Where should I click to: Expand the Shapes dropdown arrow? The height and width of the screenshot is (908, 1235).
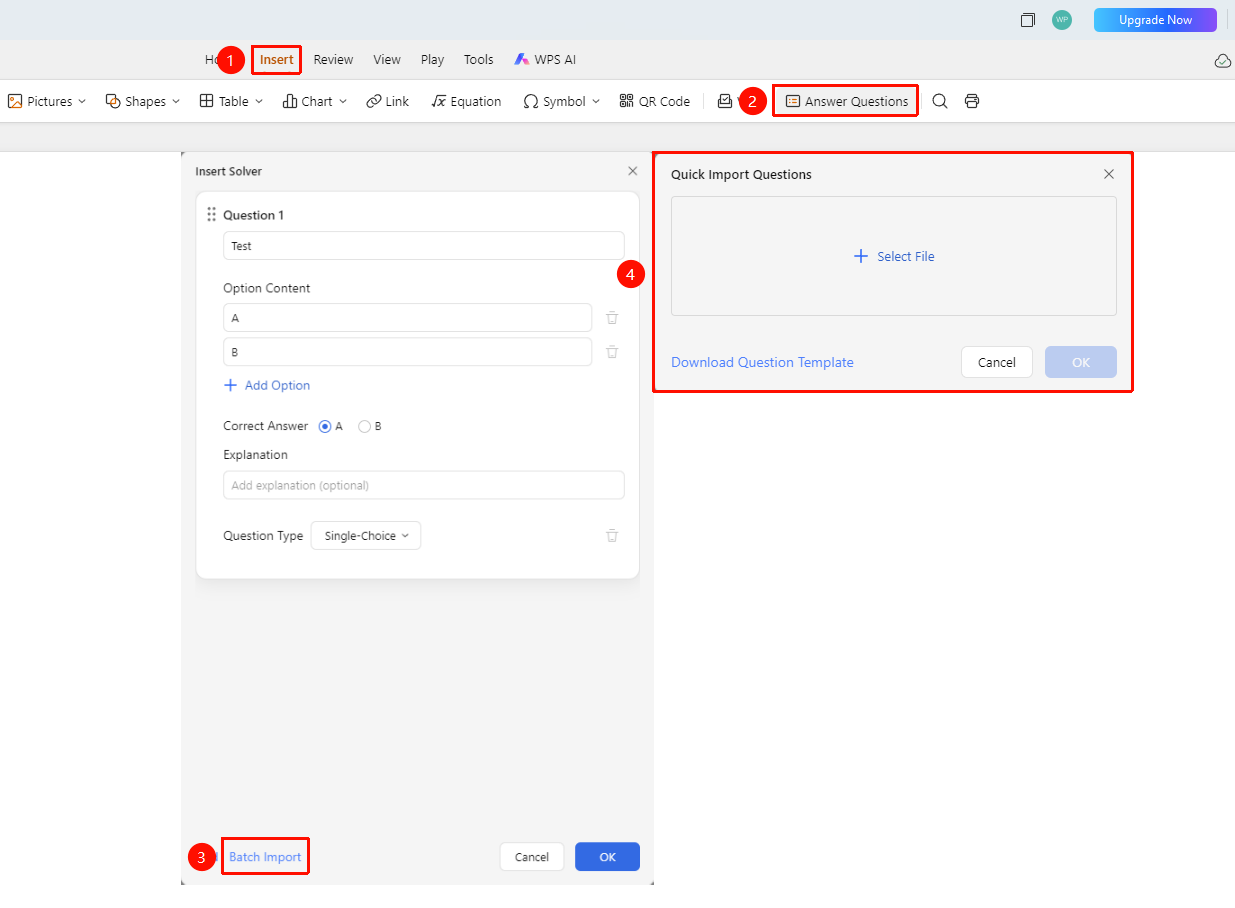[x=176, y=101]
